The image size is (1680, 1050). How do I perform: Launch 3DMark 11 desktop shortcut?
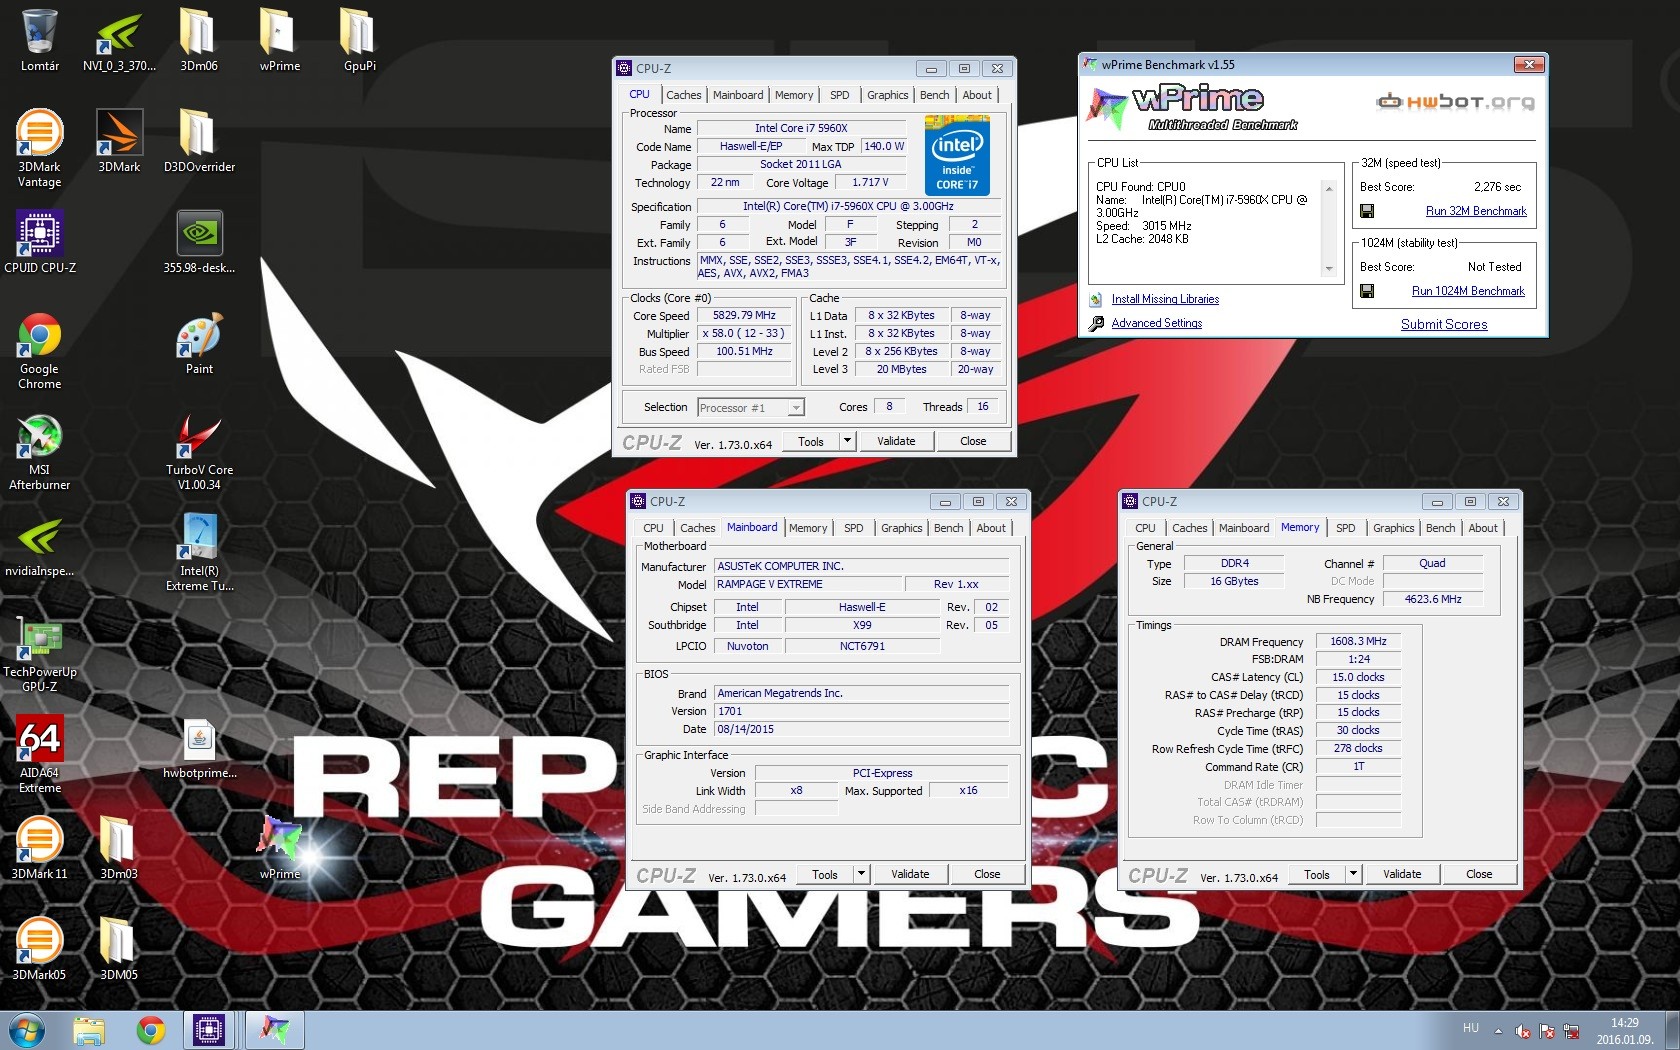(x=39, y=849)
